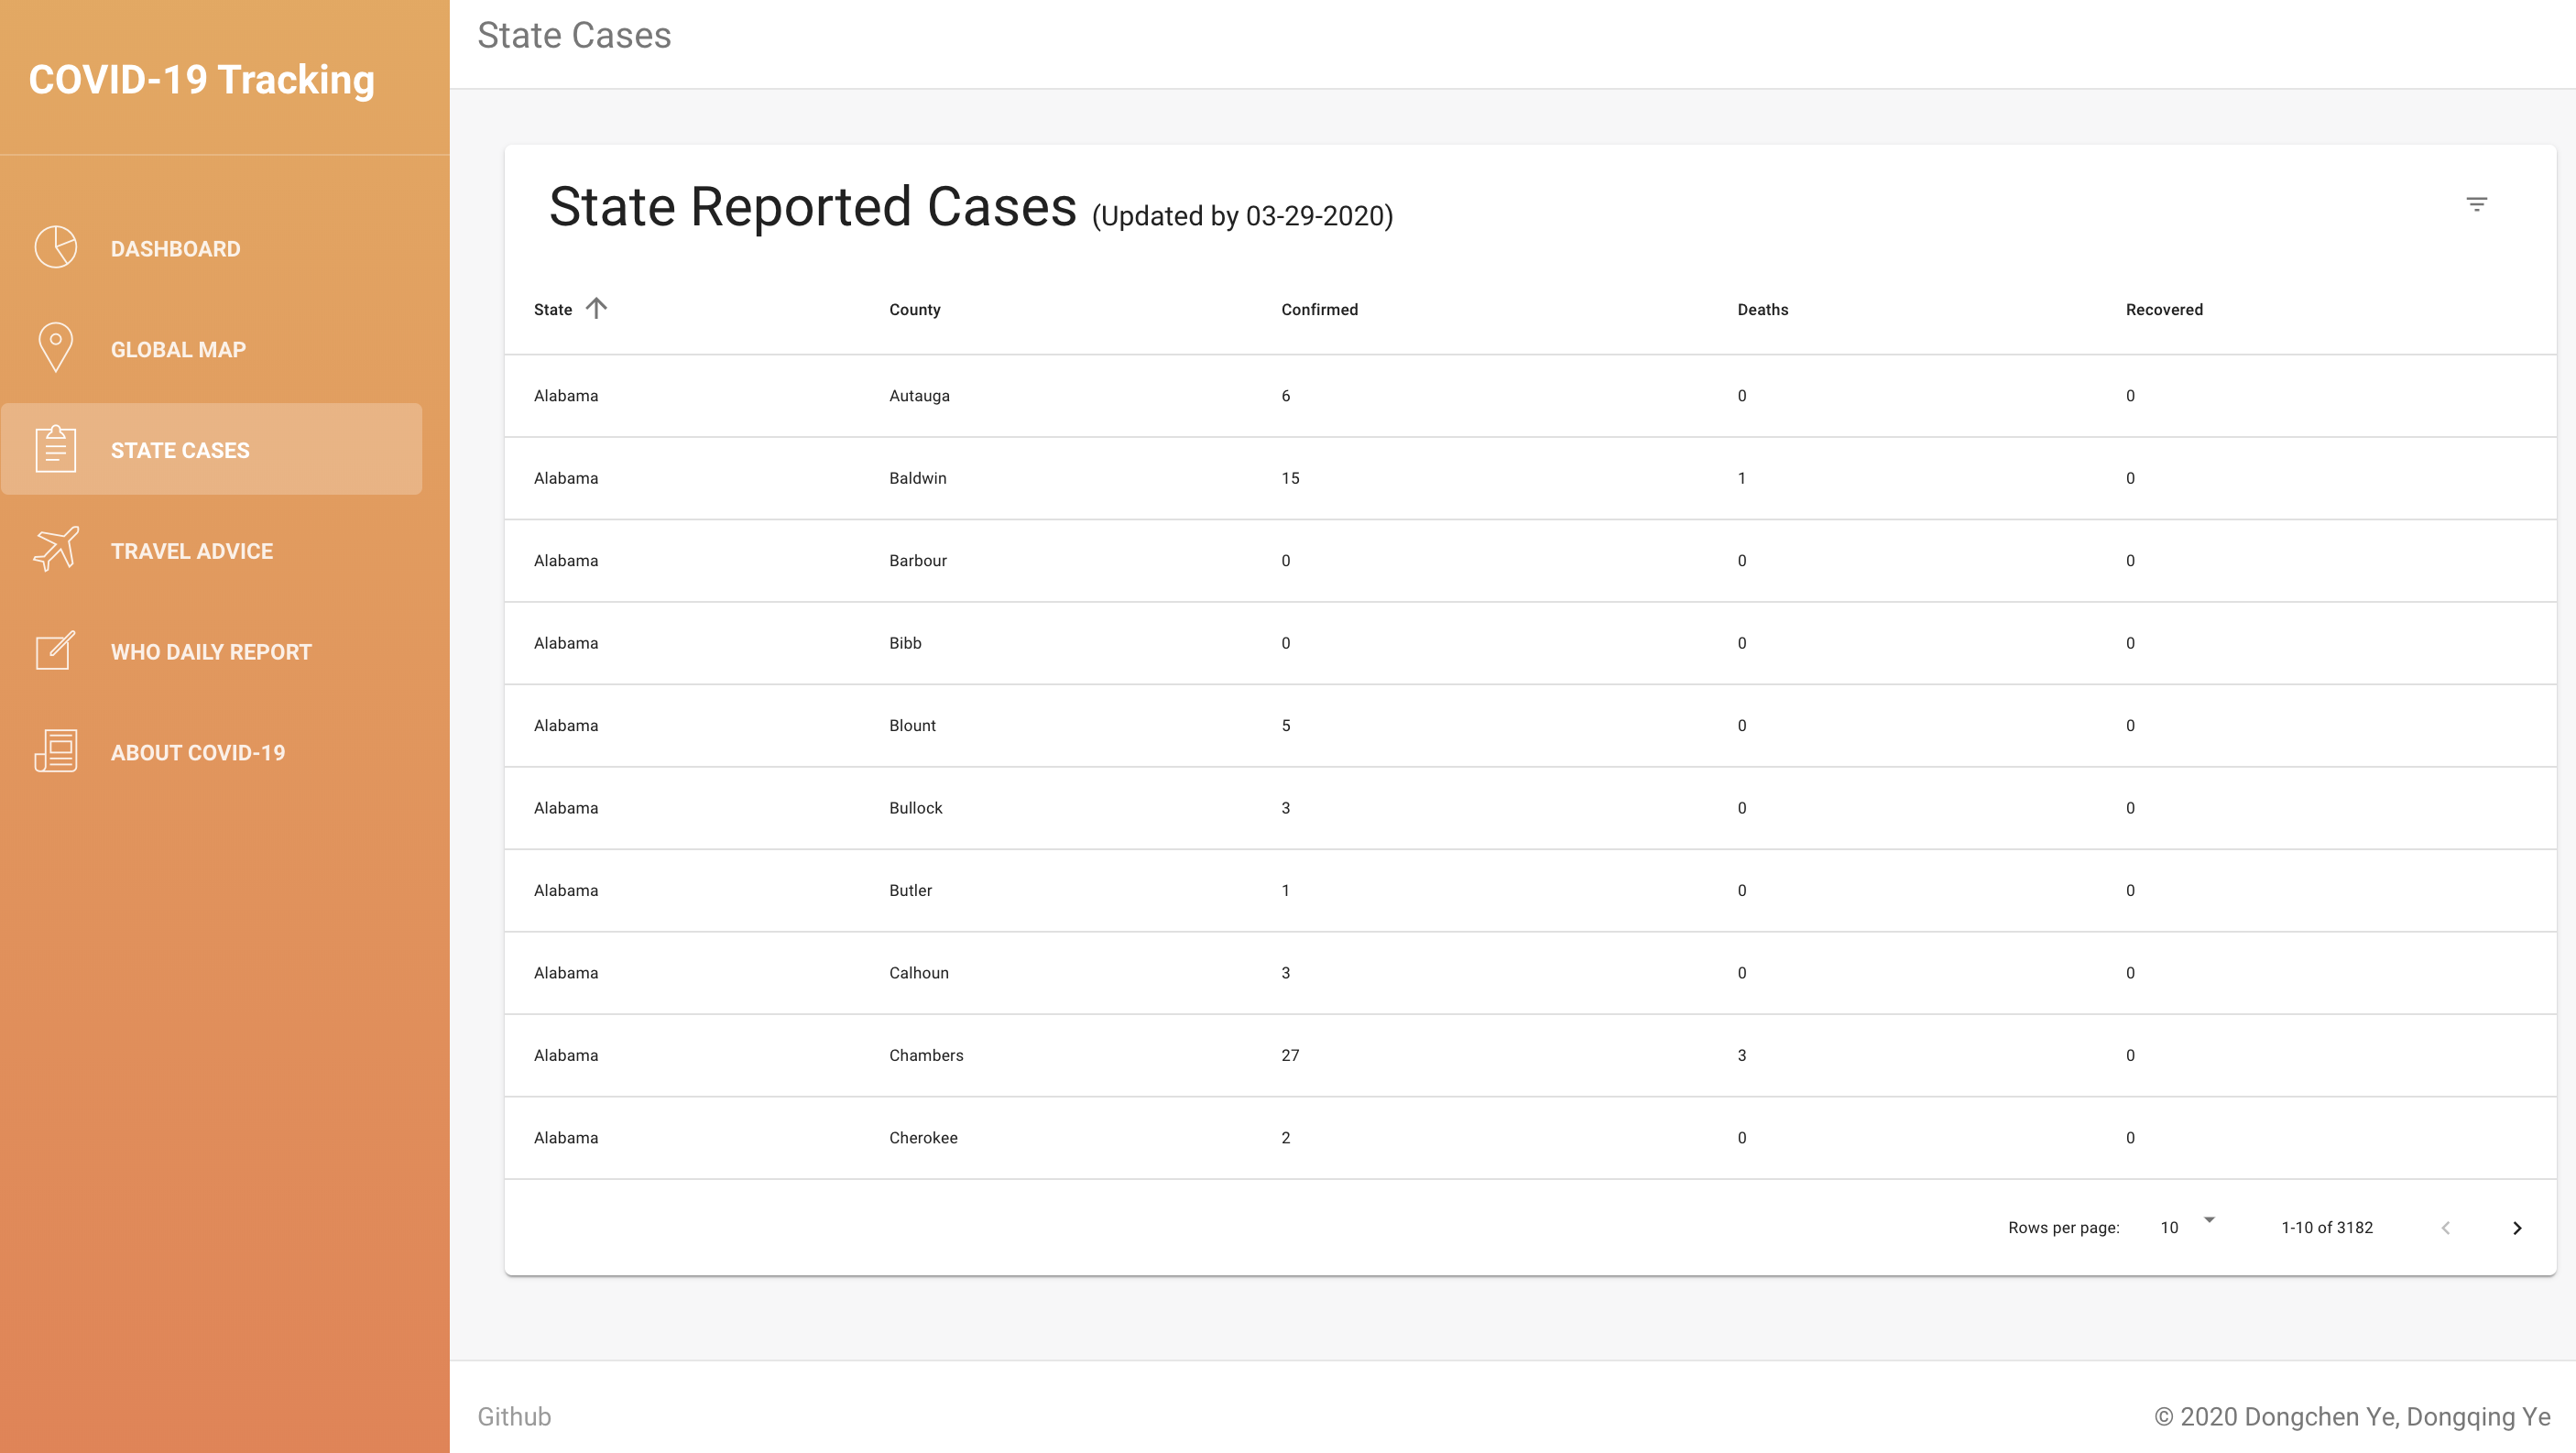Open the WHO DAILY REPORT menu item

tap(211, 652)
